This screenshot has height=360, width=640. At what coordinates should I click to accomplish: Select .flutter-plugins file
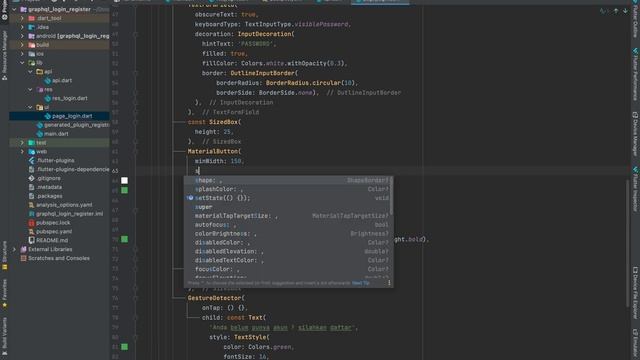[51, 160]
